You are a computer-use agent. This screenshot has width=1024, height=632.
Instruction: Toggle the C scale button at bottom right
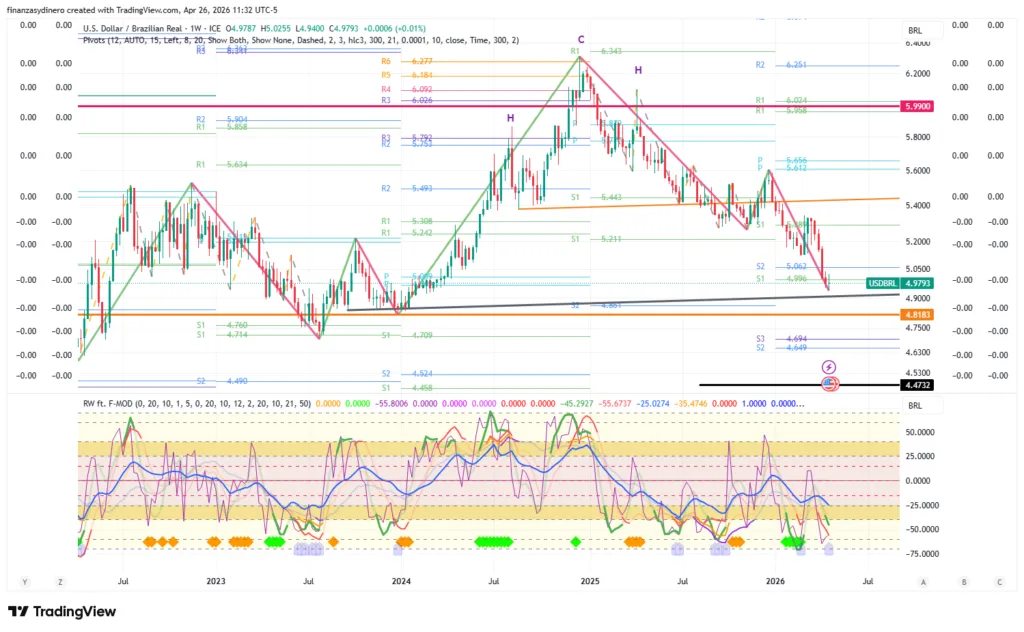click(998, 581)
